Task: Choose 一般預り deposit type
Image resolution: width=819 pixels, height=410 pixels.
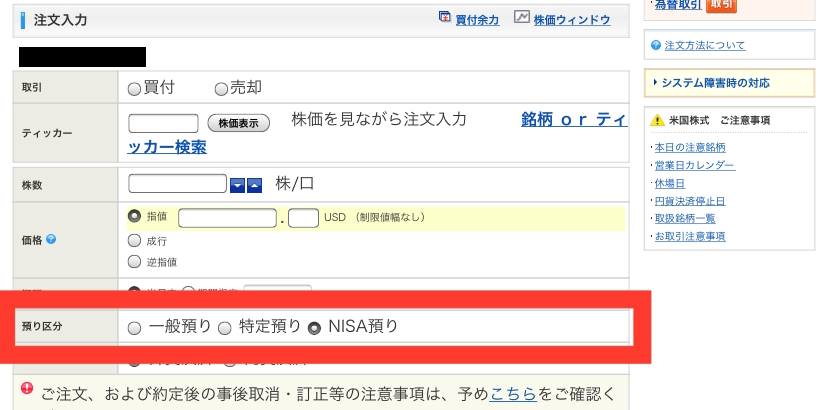Action: click(x=135, y=328)
